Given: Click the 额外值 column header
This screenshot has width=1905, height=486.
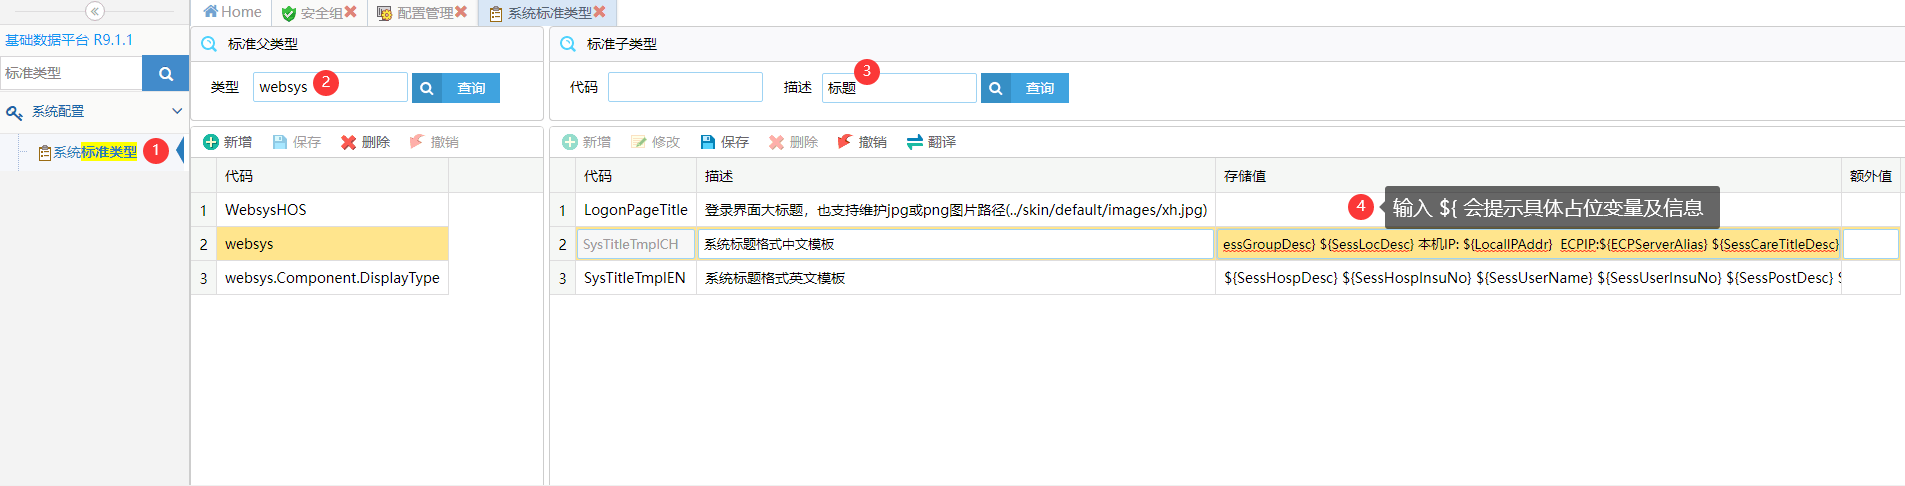Looking at the screenshot, I should coord(1871,176).
